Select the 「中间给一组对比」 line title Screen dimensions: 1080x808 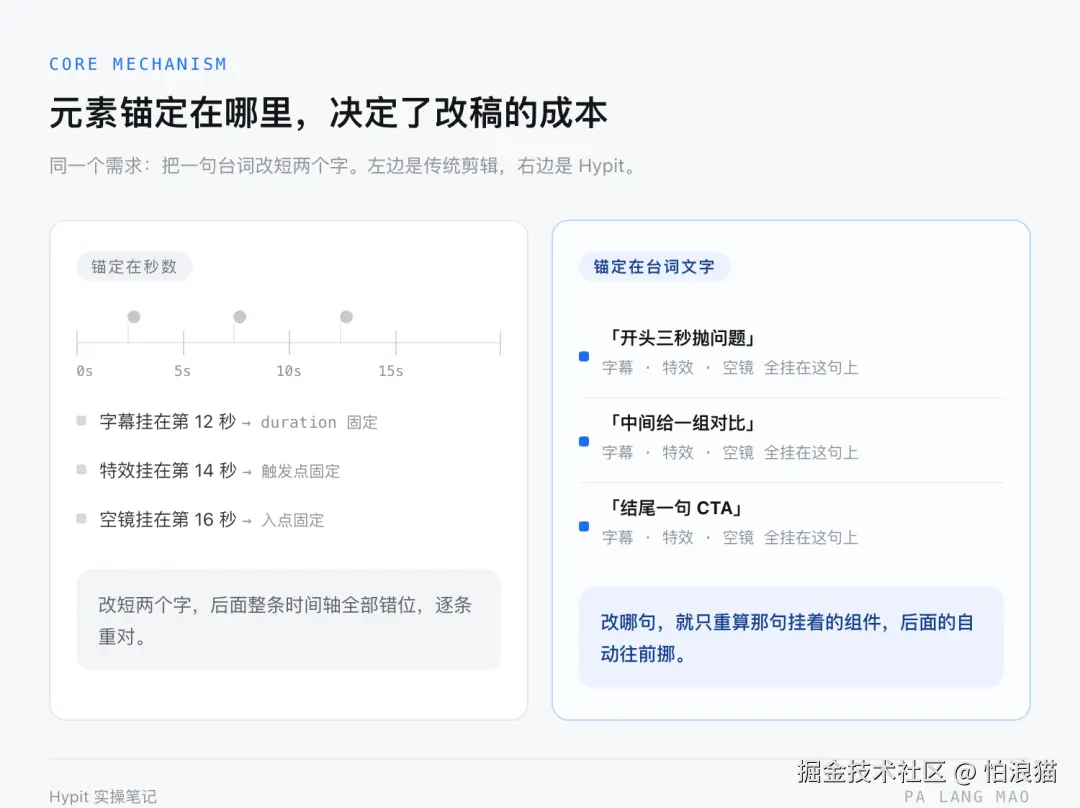681,423
